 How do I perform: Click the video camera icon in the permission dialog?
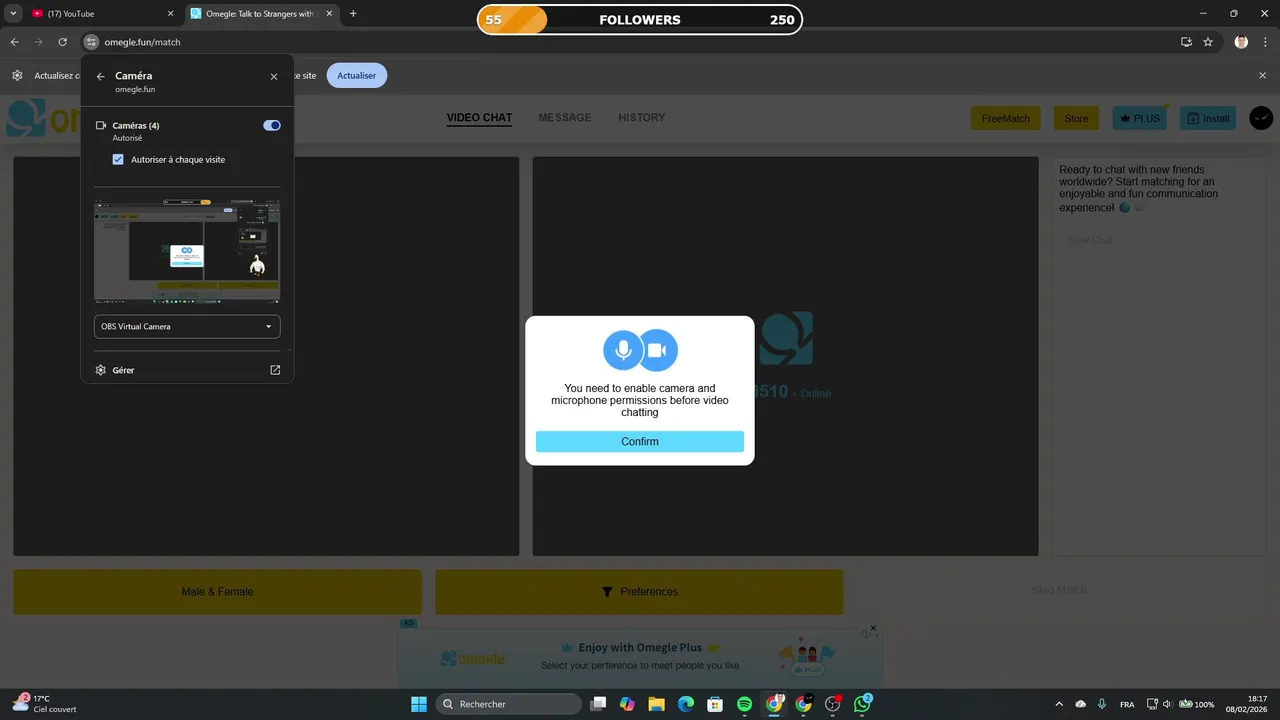click(658, 350)
